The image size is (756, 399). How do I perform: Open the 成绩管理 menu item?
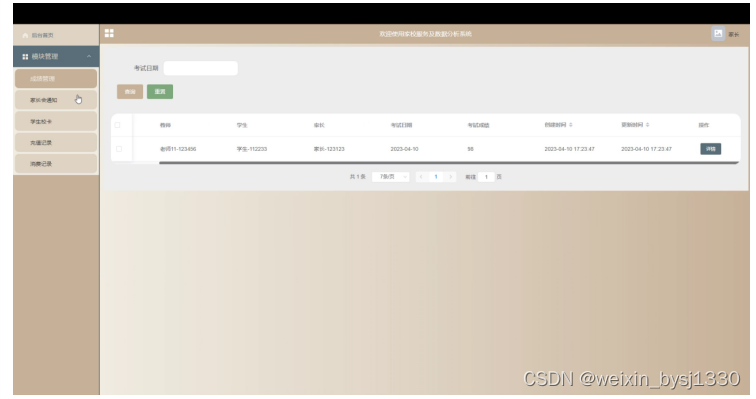56,79
